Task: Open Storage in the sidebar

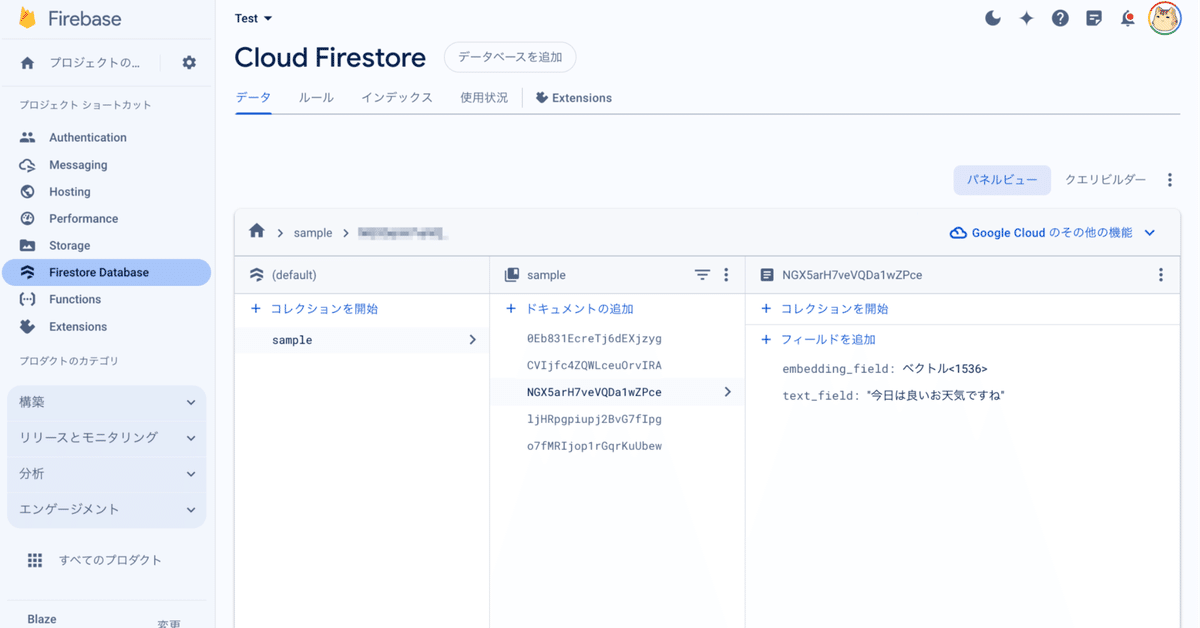Action: tap(70, 246)
